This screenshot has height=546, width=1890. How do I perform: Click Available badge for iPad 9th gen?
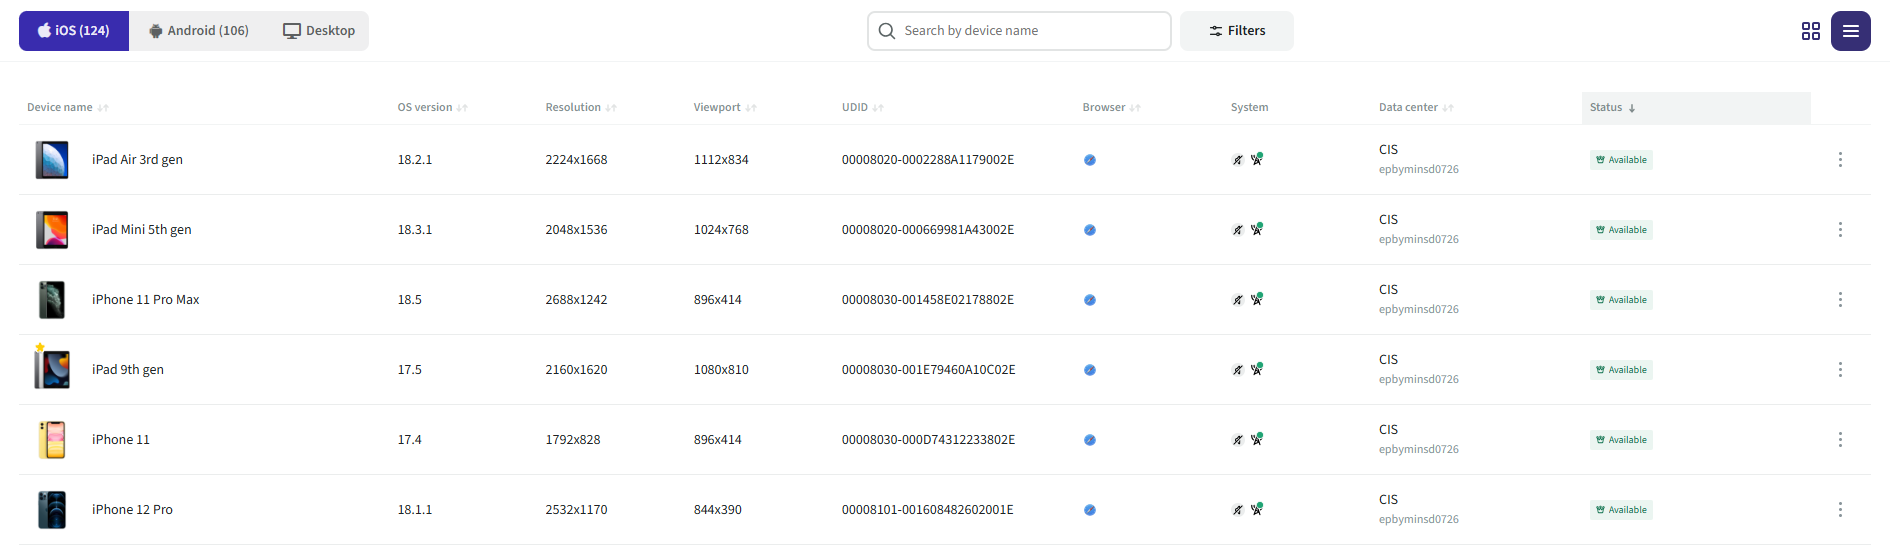pos(1621,370)
